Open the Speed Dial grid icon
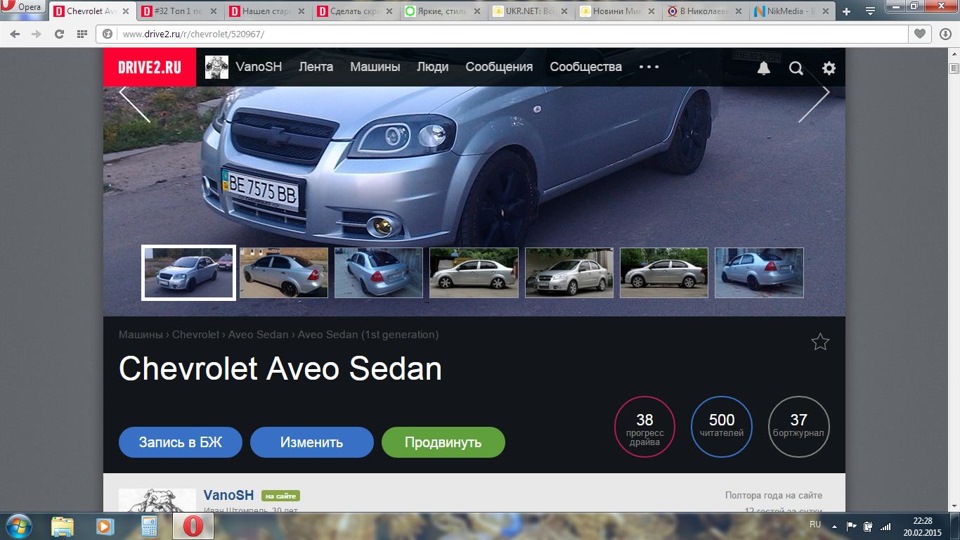960x540 pixels. 81,34
